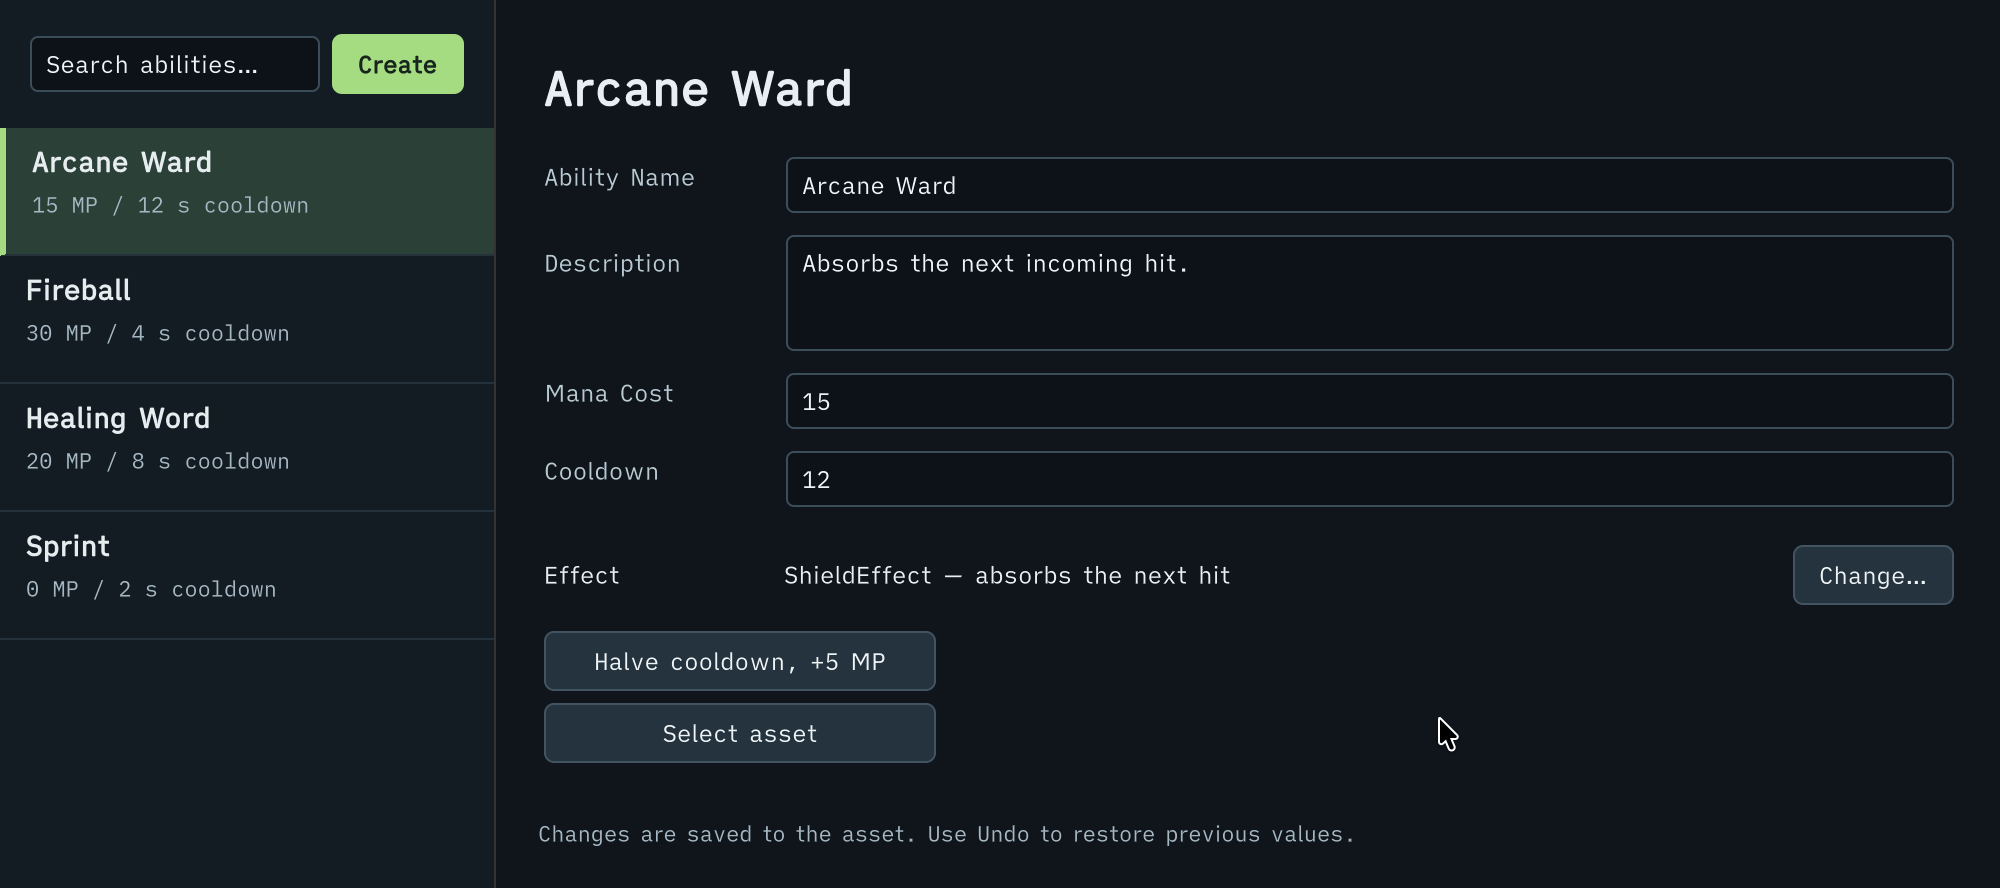Open the effect Change... picker
2000x888 pixels.
[1873, 575]
